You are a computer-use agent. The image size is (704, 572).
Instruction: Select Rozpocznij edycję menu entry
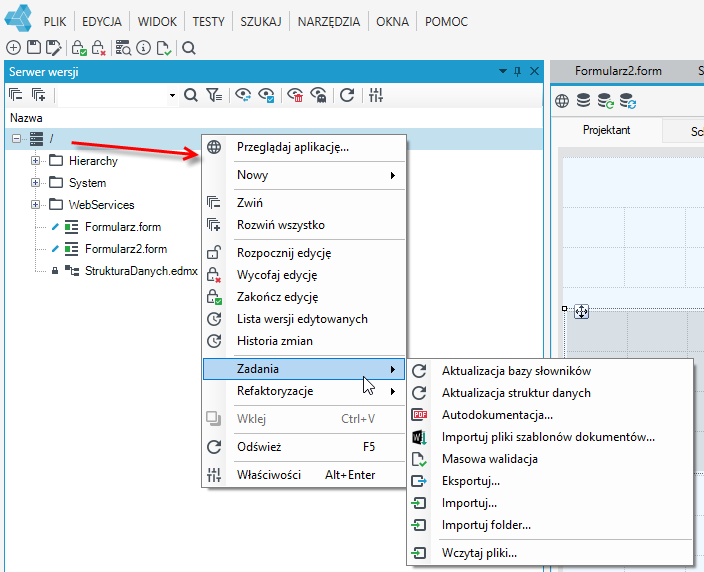click(x=304, y=253)
